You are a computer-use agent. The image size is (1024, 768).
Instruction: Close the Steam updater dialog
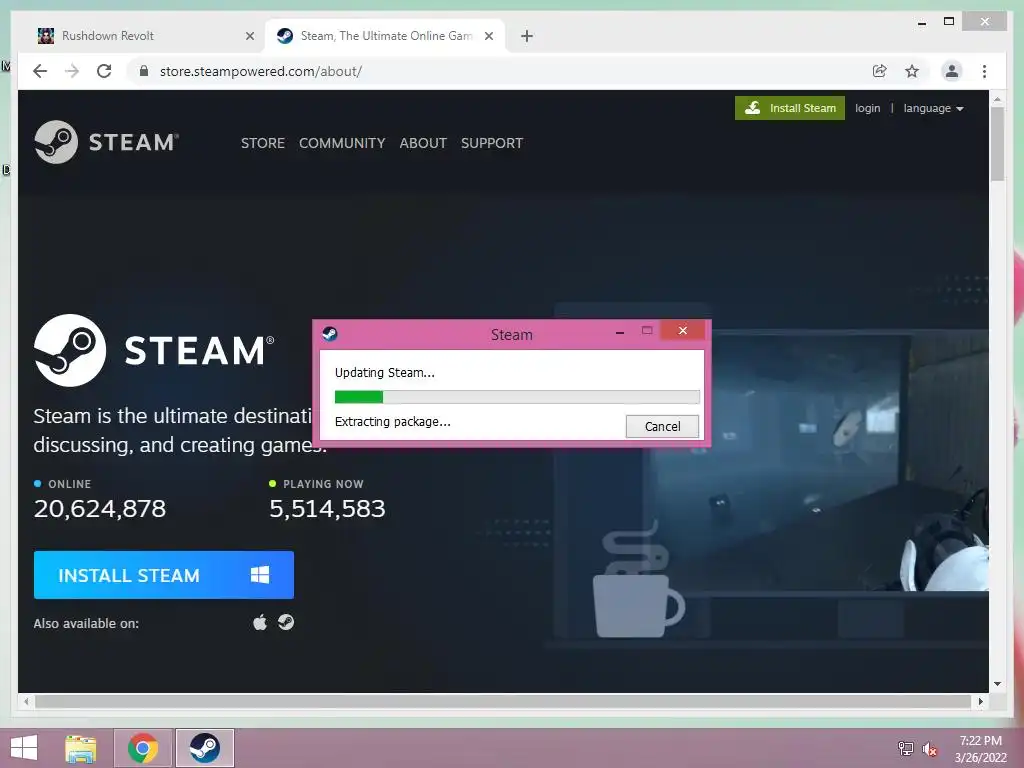682,330
